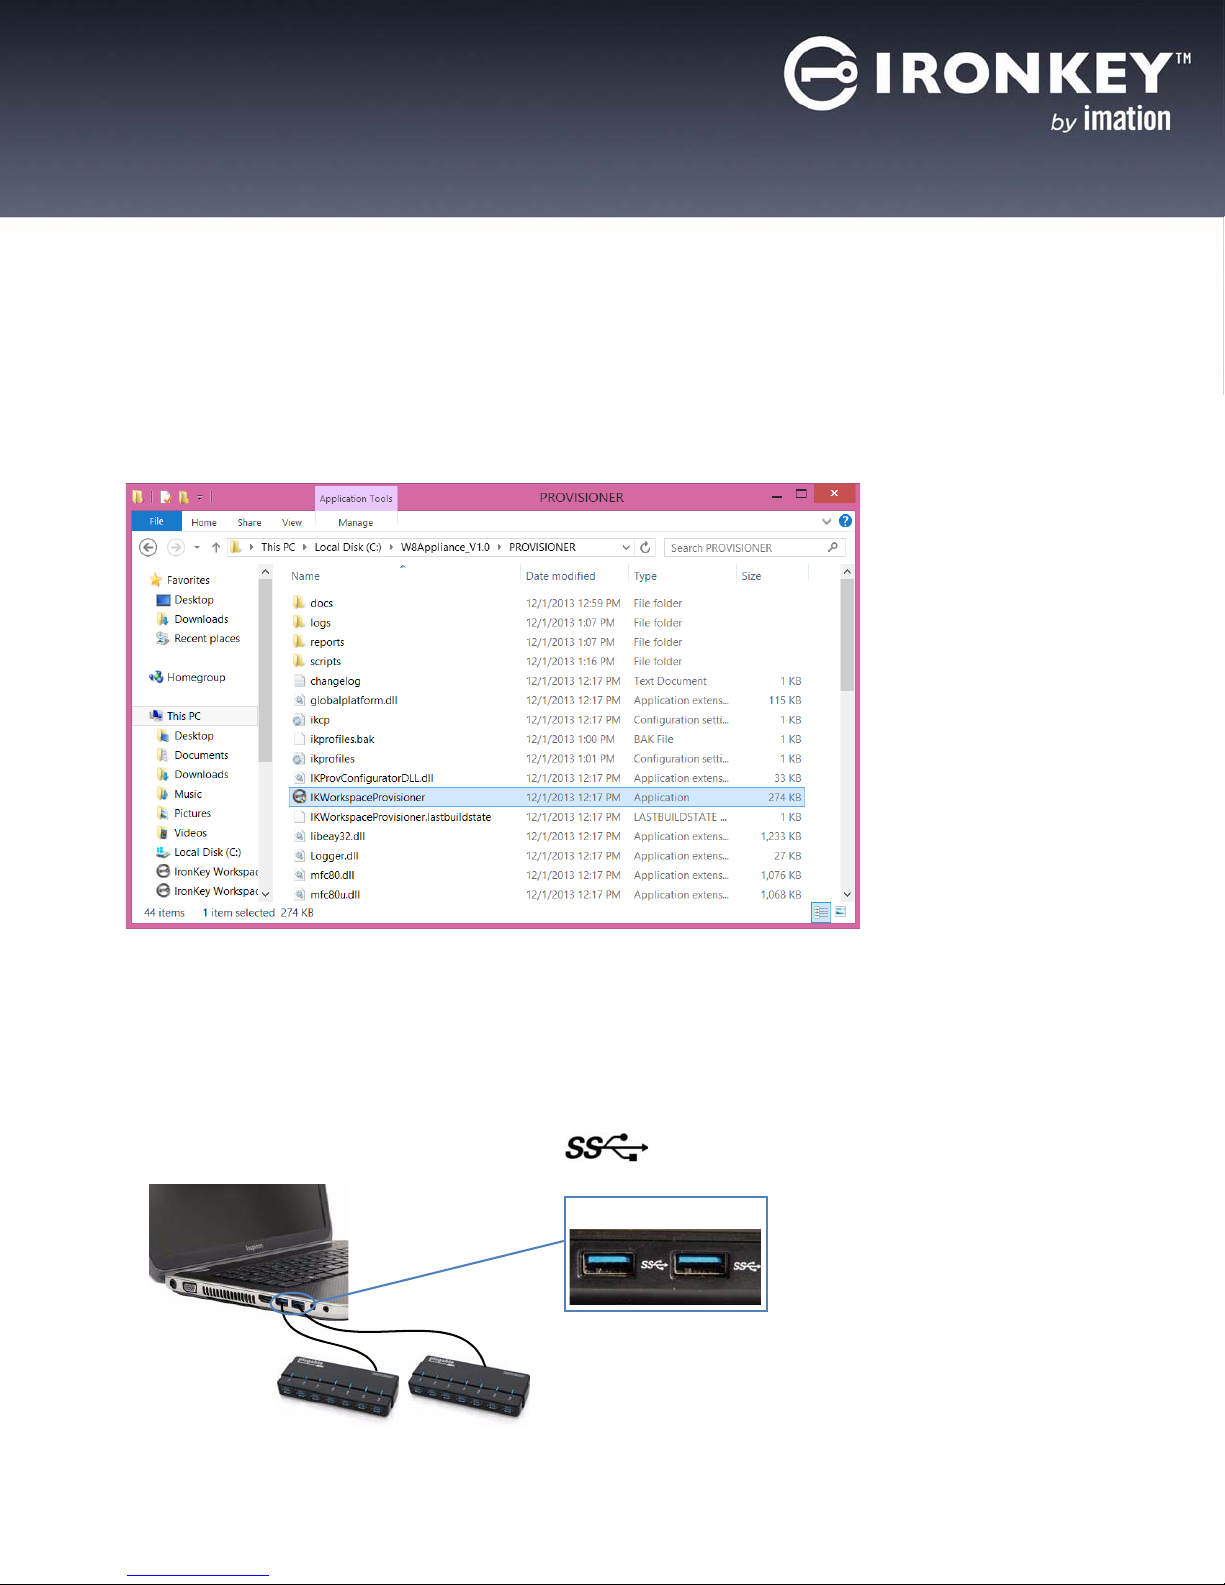The image size is (1225, 1585).
Task: Select the mfc80u.dll file name
Action: click(335, 895)
